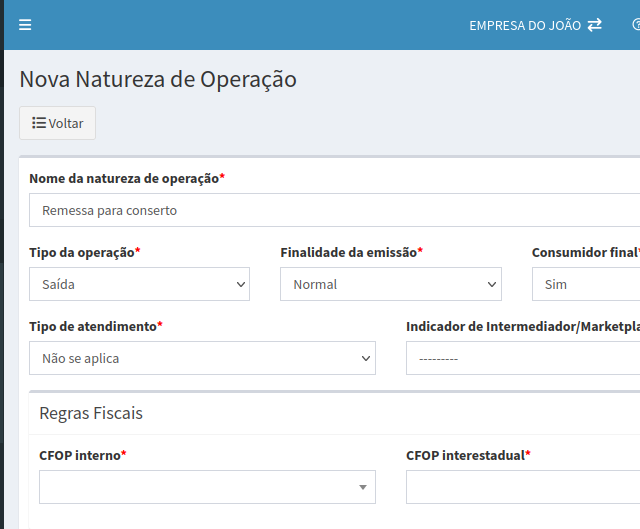Screen dimensions: 640x529
Task: Open the Tipo da operação dropdown
Action: click(x=139, y=284)
